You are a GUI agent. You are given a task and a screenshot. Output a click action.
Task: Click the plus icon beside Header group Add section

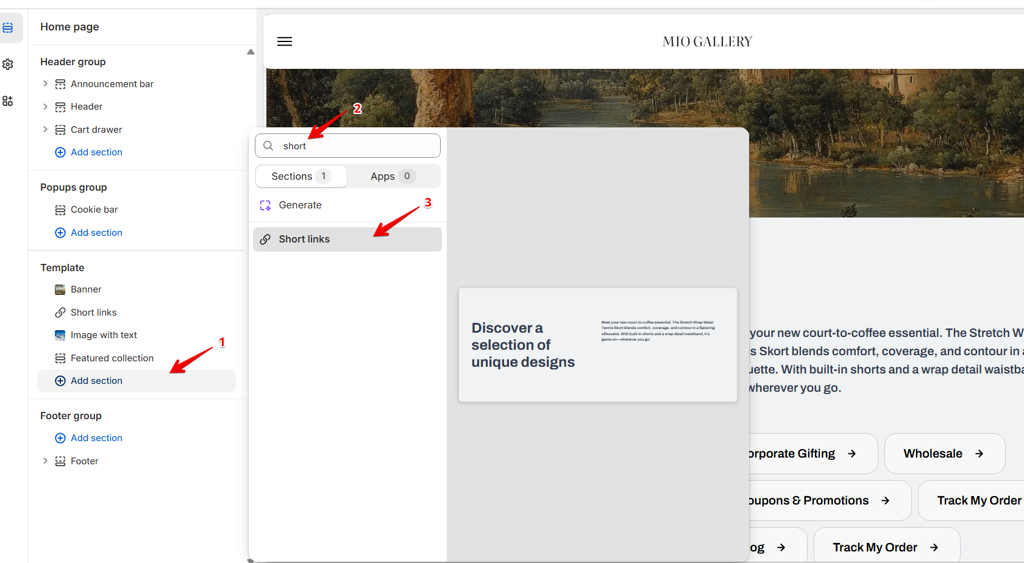(60, 152)
